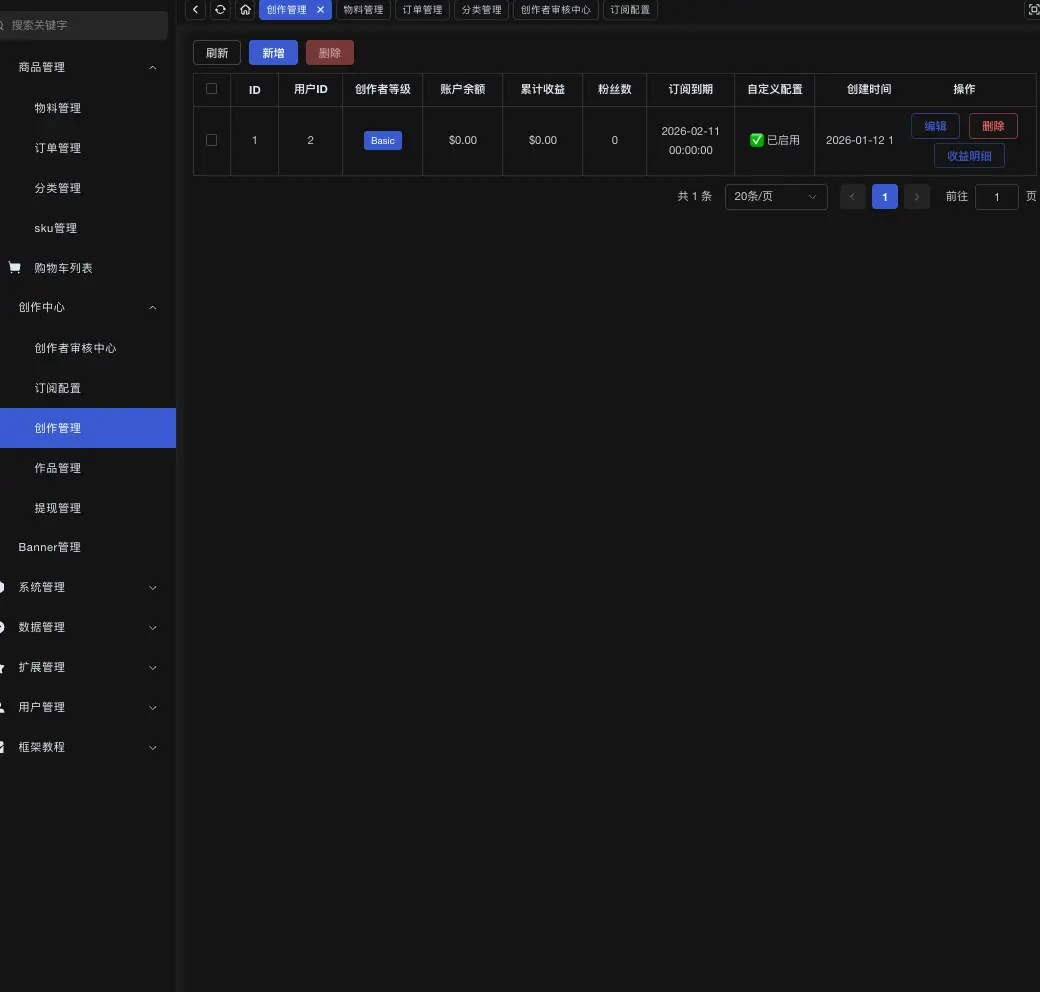The height and width of the screenshot is (992, 1040).
Task: Go to the previous page with the left arrow
Action: 852,197
